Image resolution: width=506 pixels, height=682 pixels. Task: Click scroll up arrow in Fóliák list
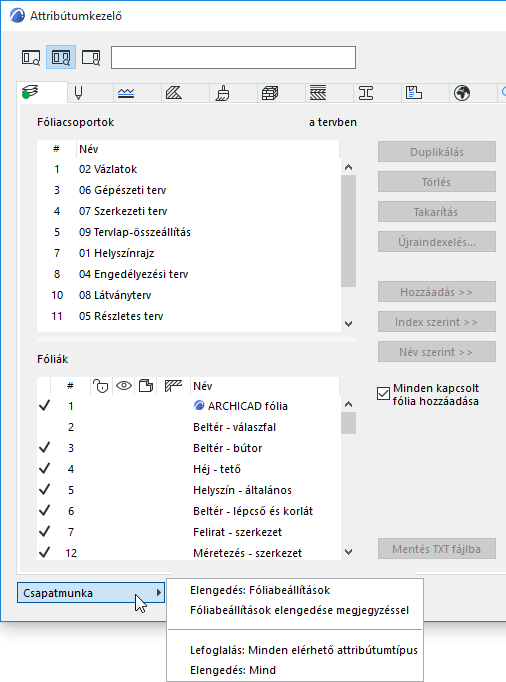[349, 404]
